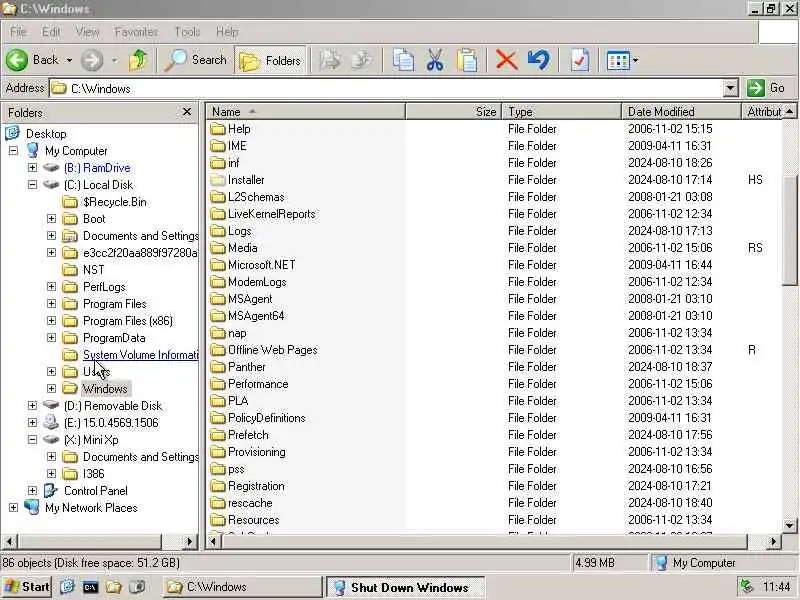Click the Move To toolbar icon
The width and height of the screenshot is (800, 600).
331,60
